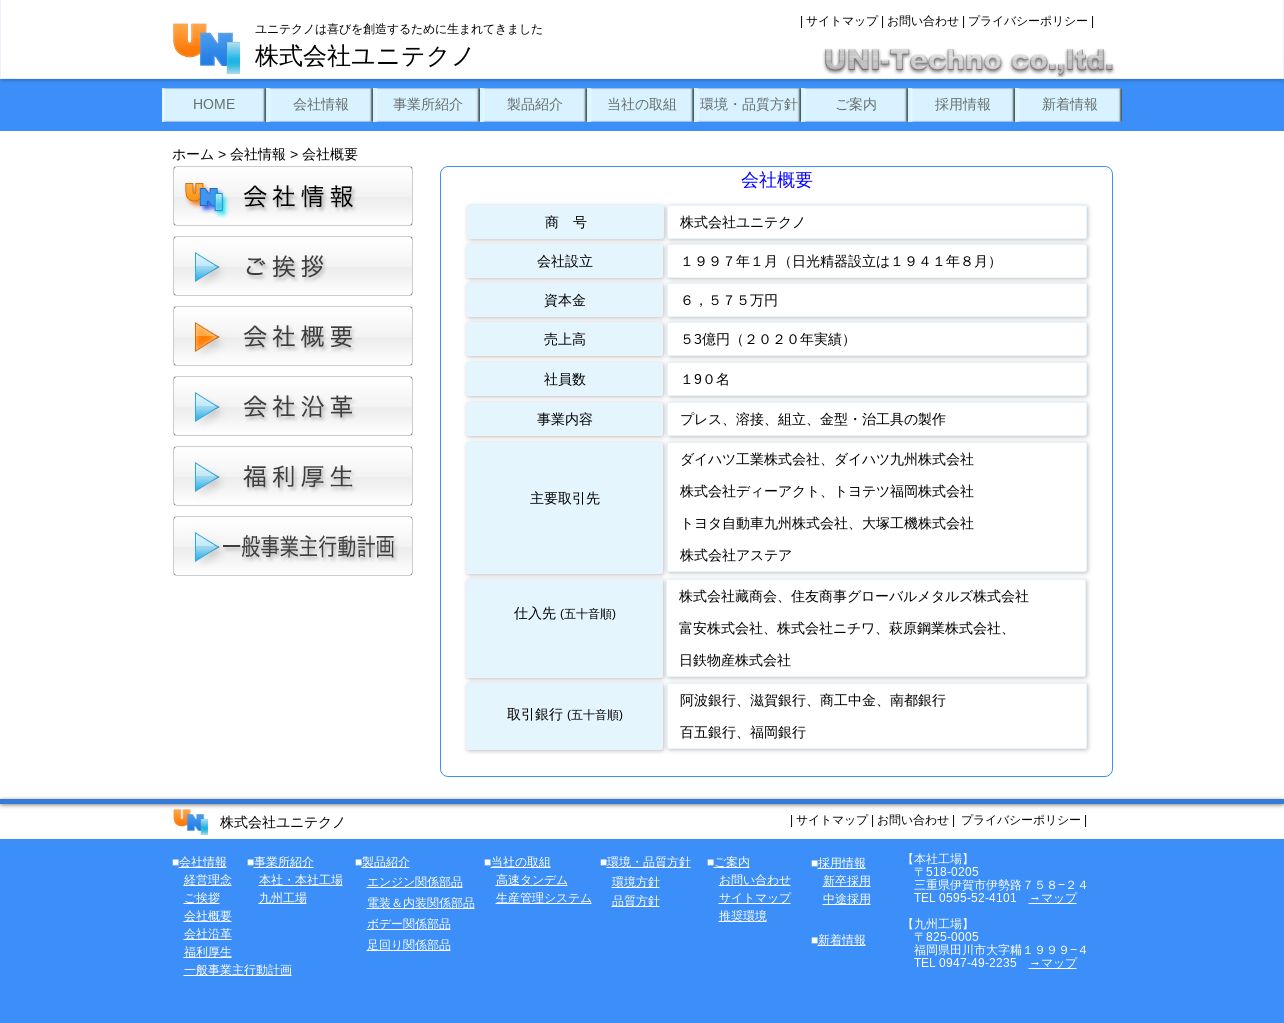Open ご案内 in the navigation bar
The width and height of the screenshot is (1284, 1023).
click(x=855, y=105)
